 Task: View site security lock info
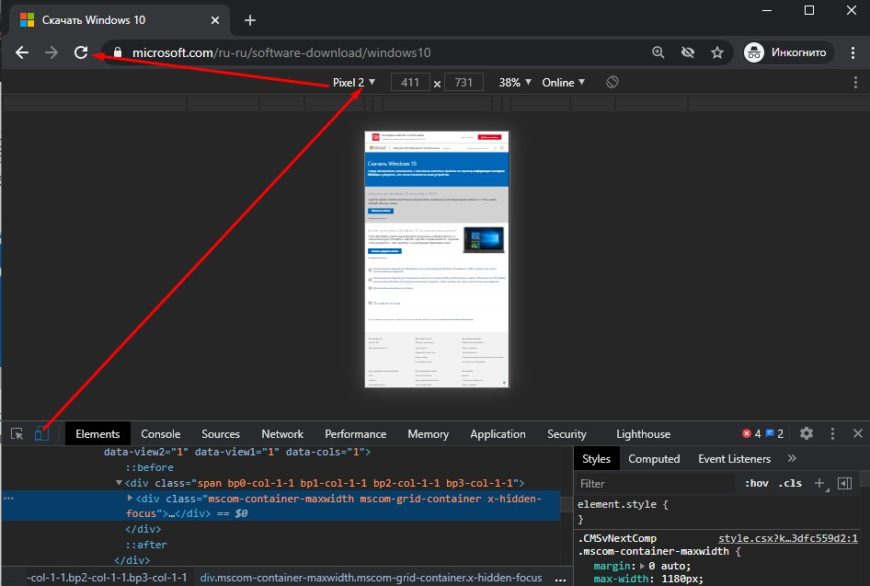pyautogui.click(x=117, y=53)
